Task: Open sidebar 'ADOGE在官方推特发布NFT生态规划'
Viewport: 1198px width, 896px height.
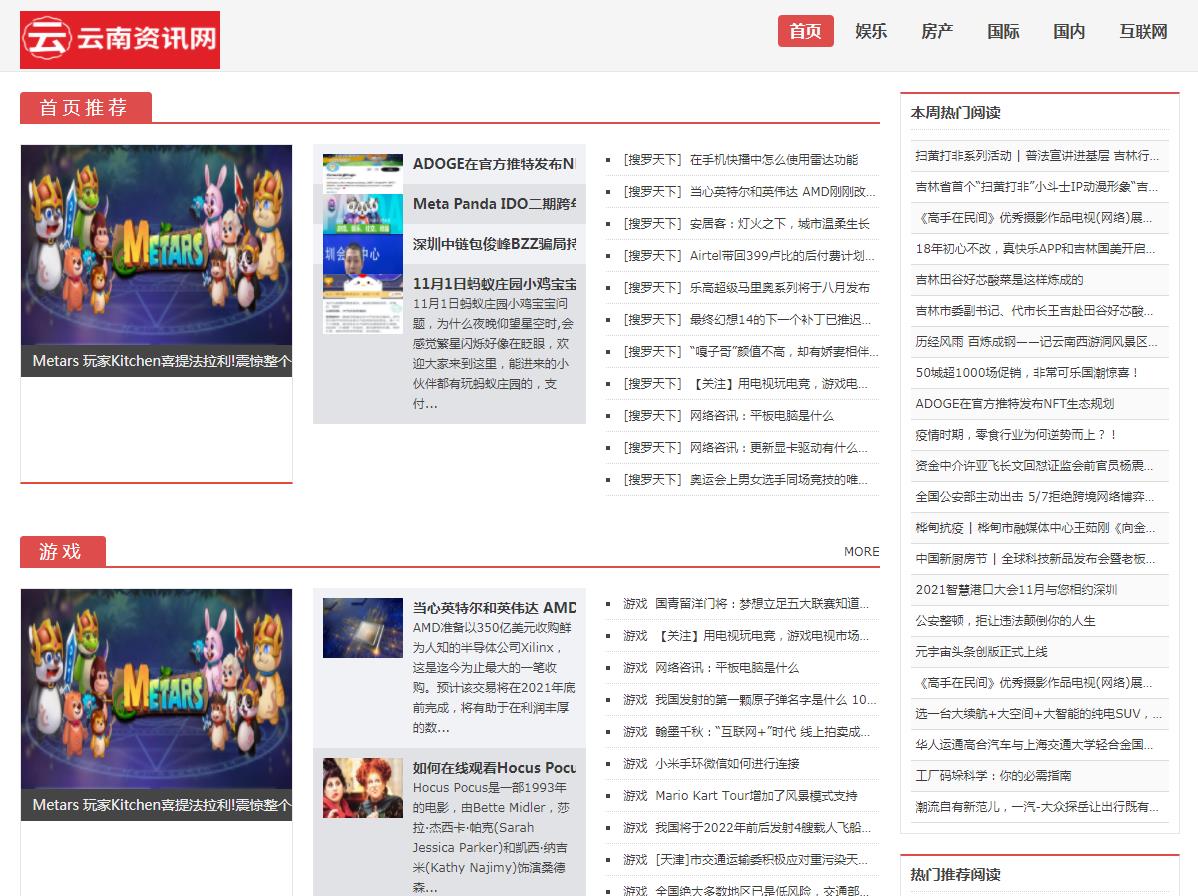Action: click(1015, 403)
